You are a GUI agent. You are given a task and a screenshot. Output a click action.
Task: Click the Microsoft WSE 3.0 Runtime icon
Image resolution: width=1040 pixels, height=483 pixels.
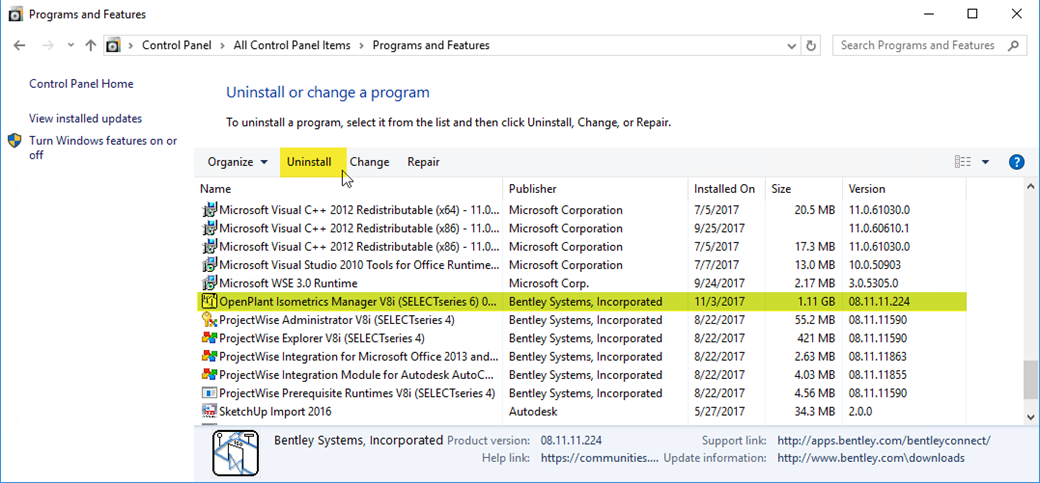click(209, 283)
